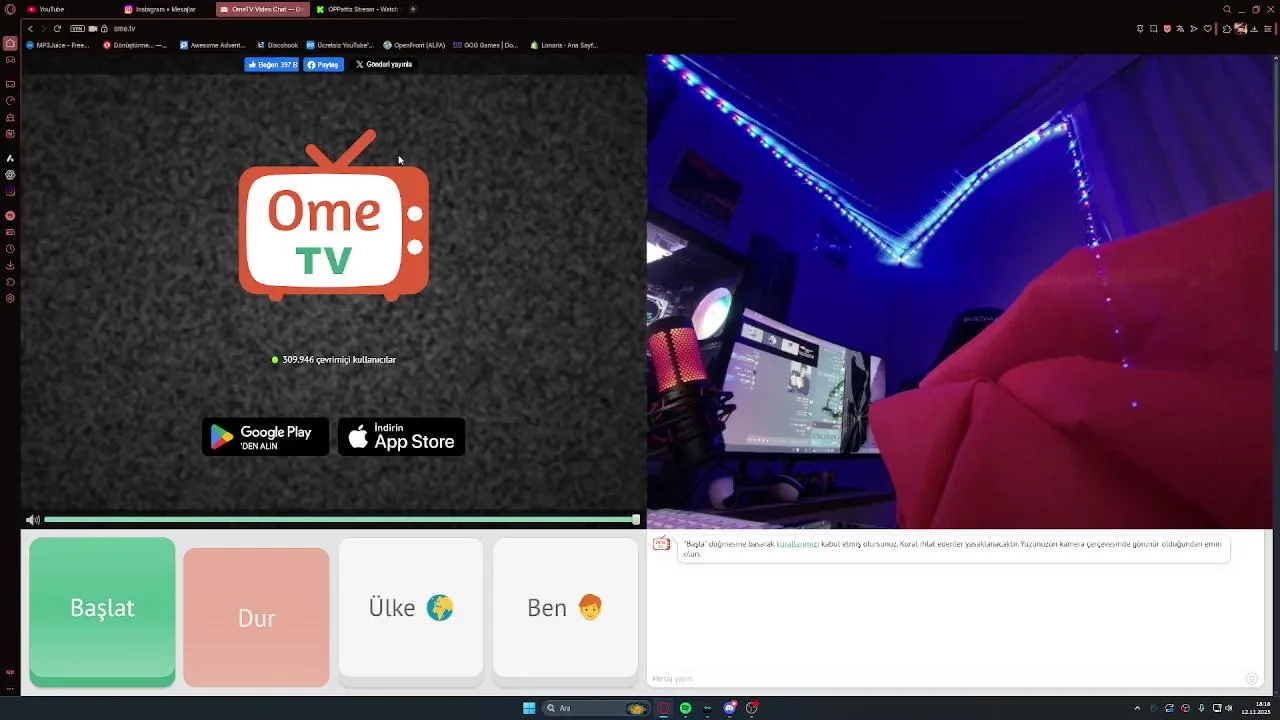1280x720 pixels.
Task: Show hidden system tray icons
Action: point(1137,708)
